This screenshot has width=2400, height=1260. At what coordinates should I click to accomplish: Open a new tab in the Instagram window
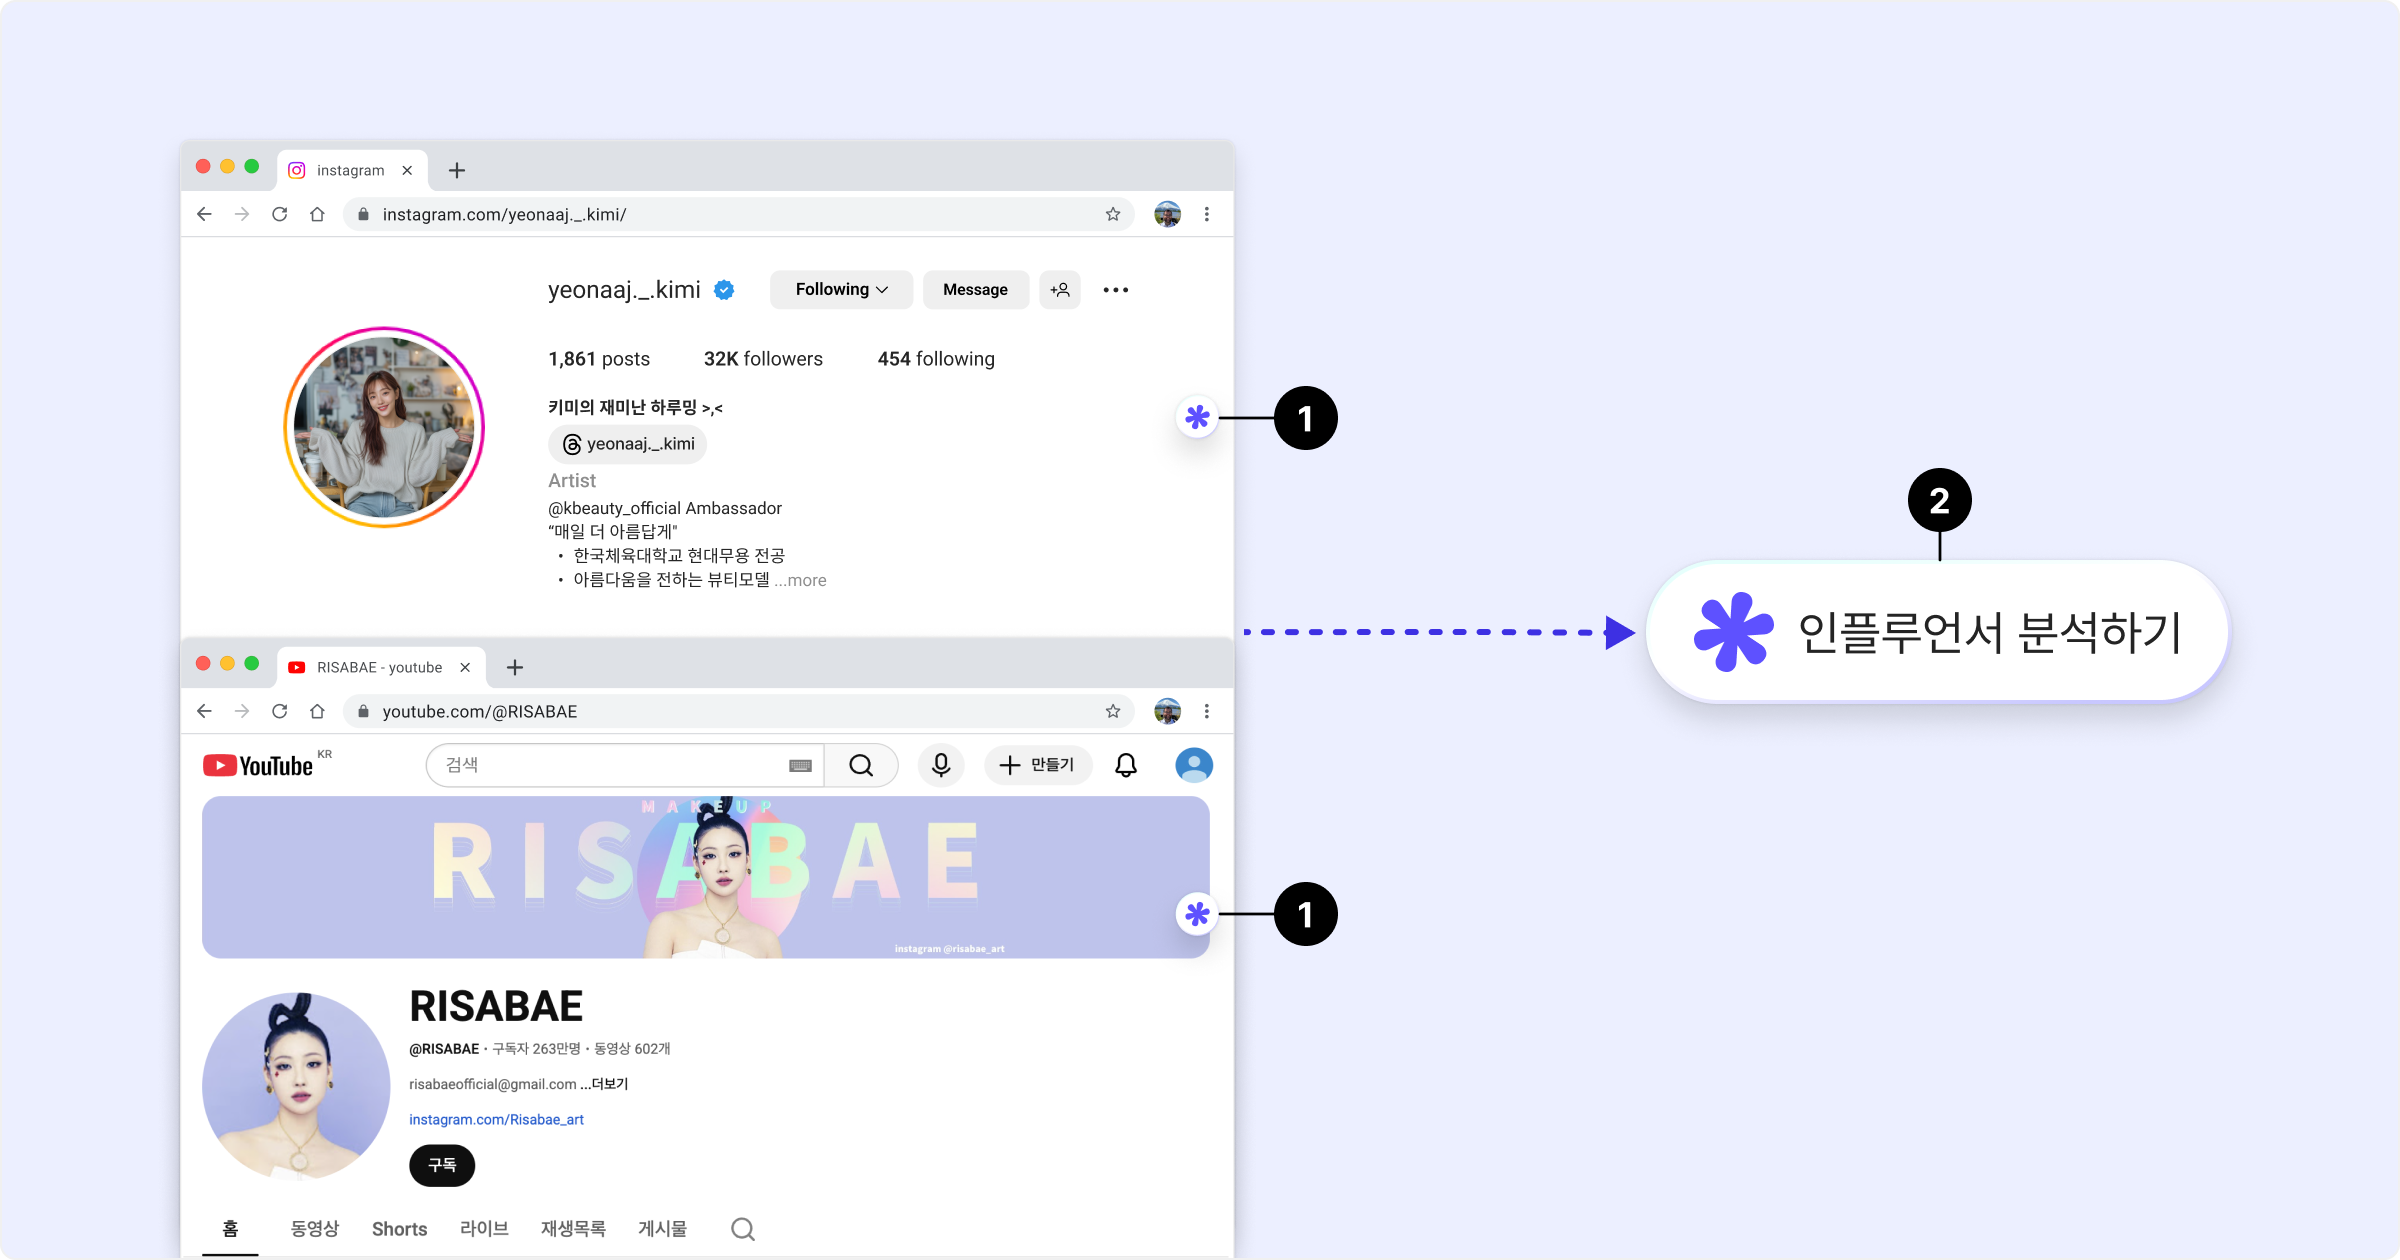coord(457,170)
